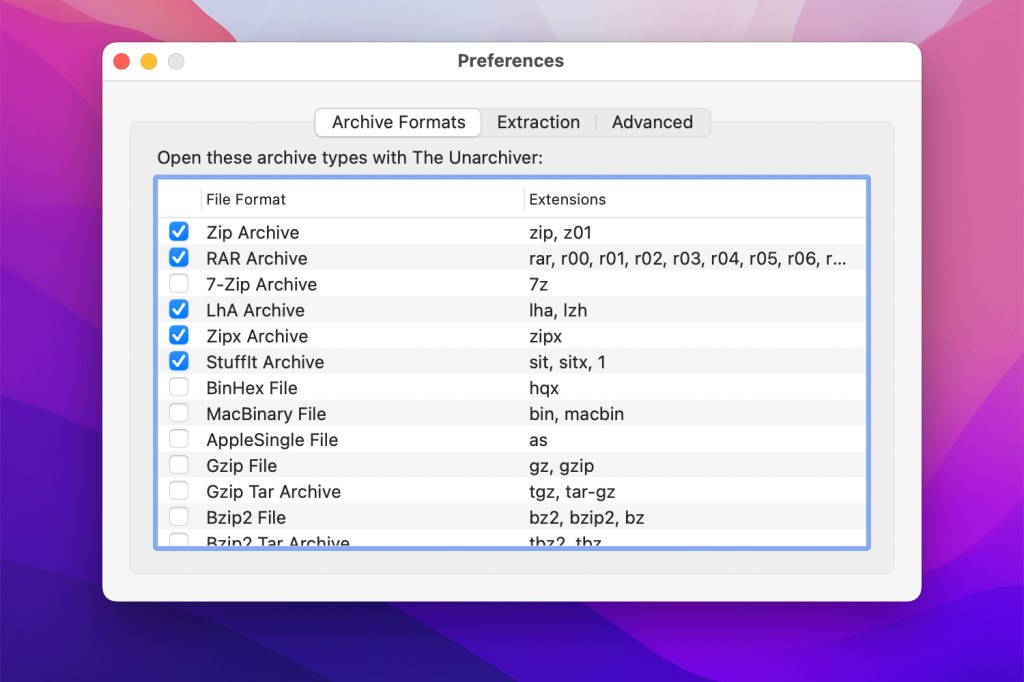Image resolution: width=1024 pixels, height=682 pixels.
Task: Click the 'sit, sitx, 1' extensions cell
Action: tap(568, 363)
